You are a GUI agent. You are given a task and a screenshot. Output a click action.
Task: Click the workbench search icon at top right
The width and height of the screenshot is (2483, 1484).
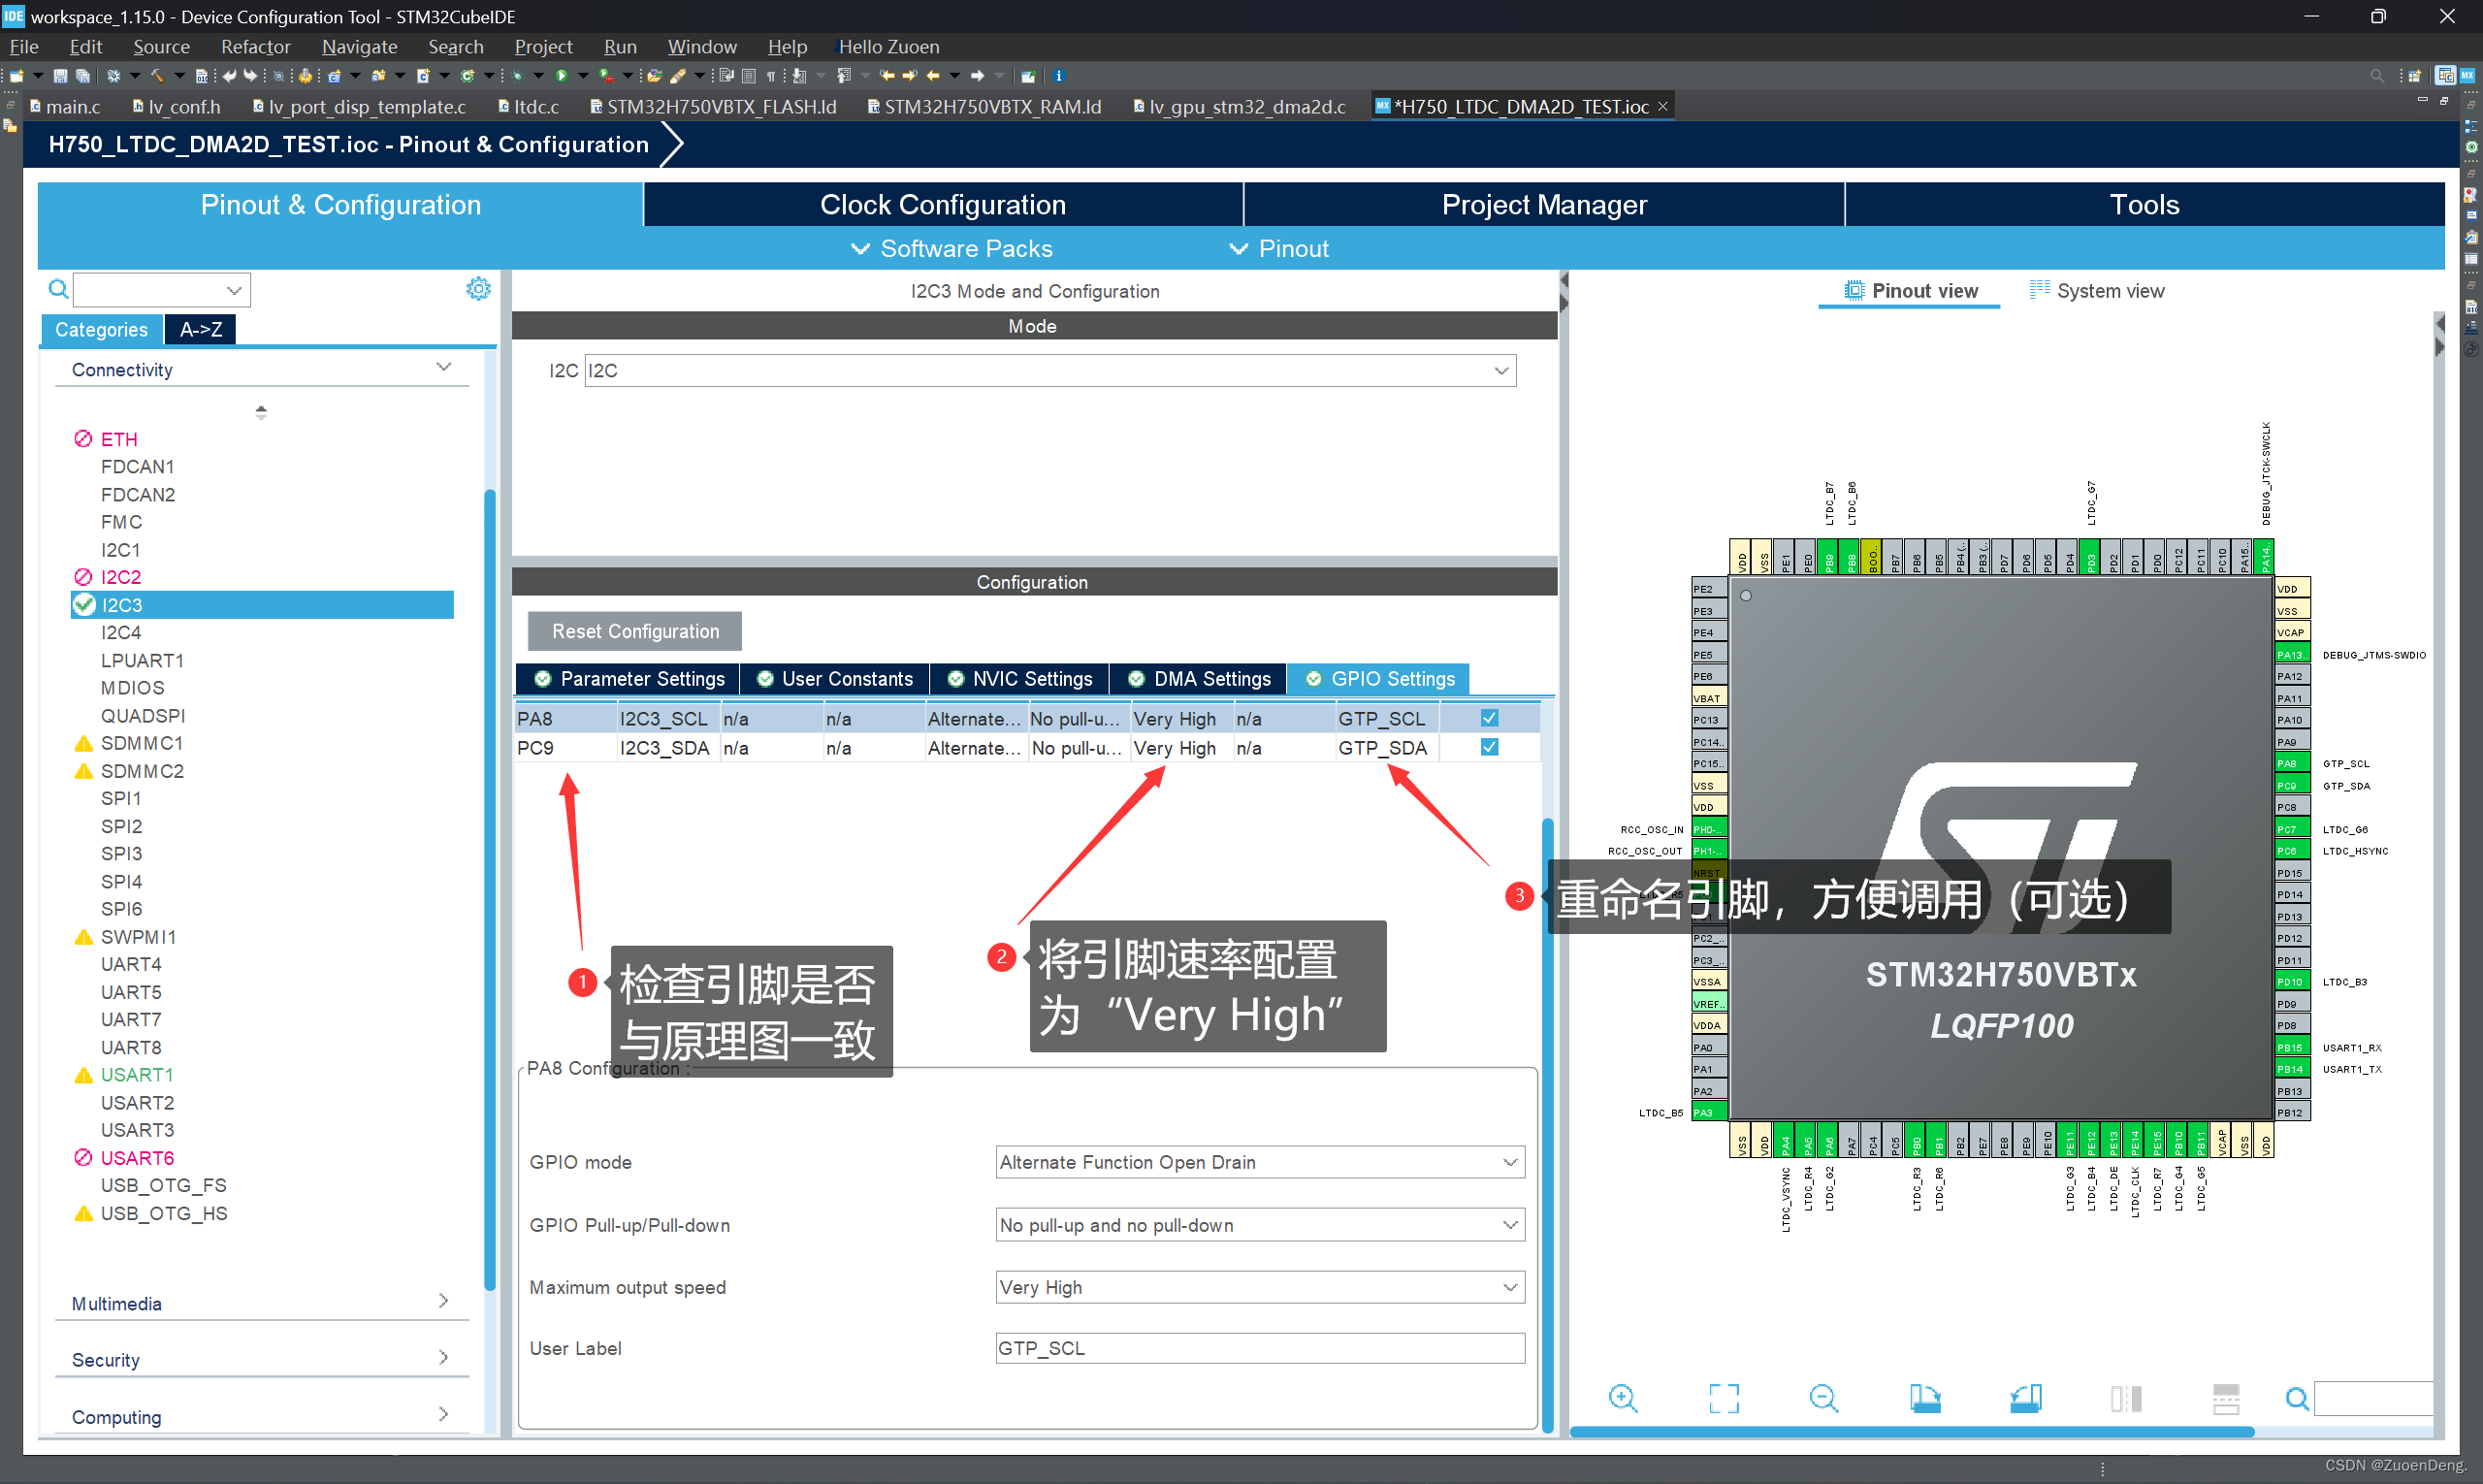[x=2377, y=76]
